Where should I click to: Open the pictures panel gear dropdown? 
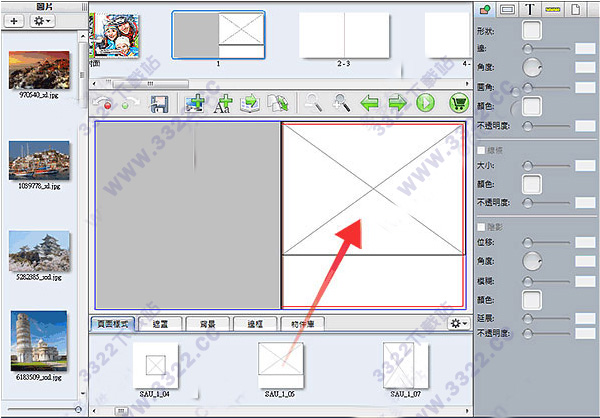(x=42, y=21)
